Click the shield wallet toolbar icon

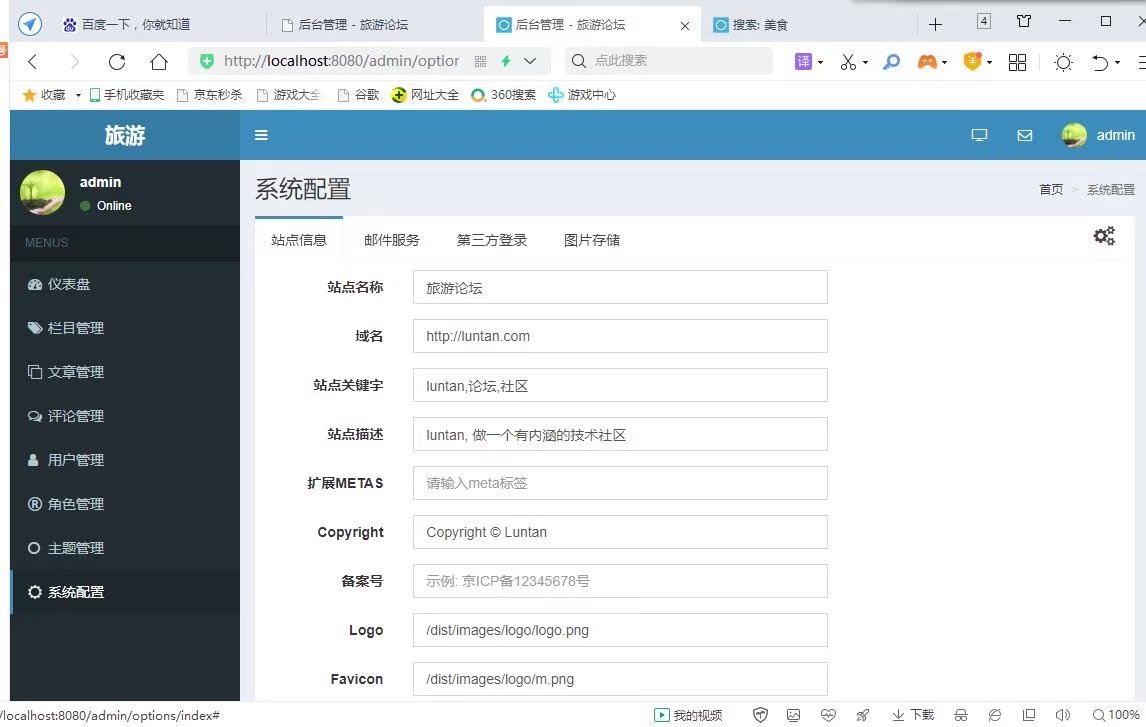972,61
